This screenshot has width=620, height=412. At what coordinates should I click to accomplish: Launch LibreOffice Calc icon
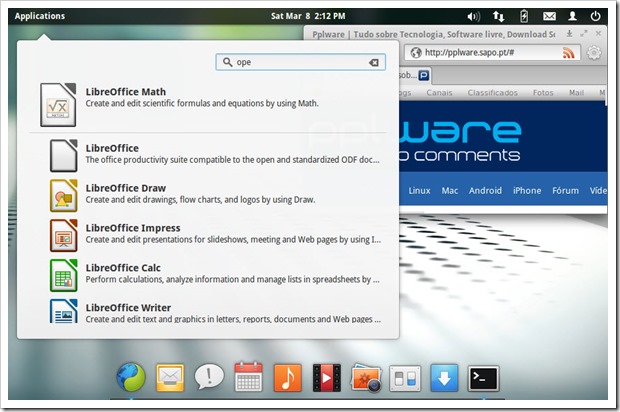[63, 275]
